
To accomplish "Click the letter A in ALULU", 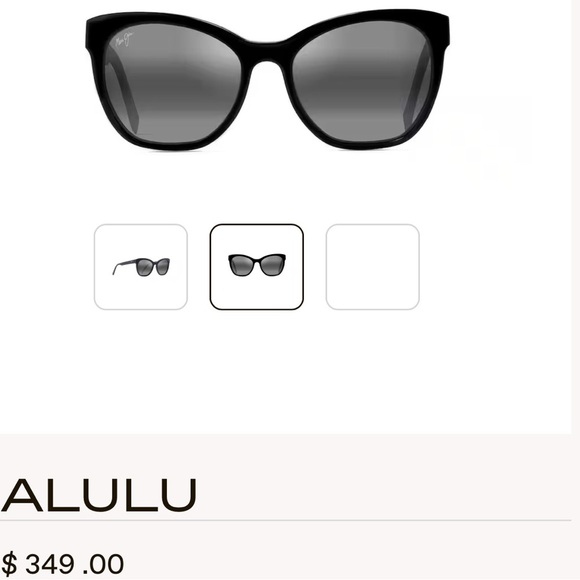I will 22,495.
